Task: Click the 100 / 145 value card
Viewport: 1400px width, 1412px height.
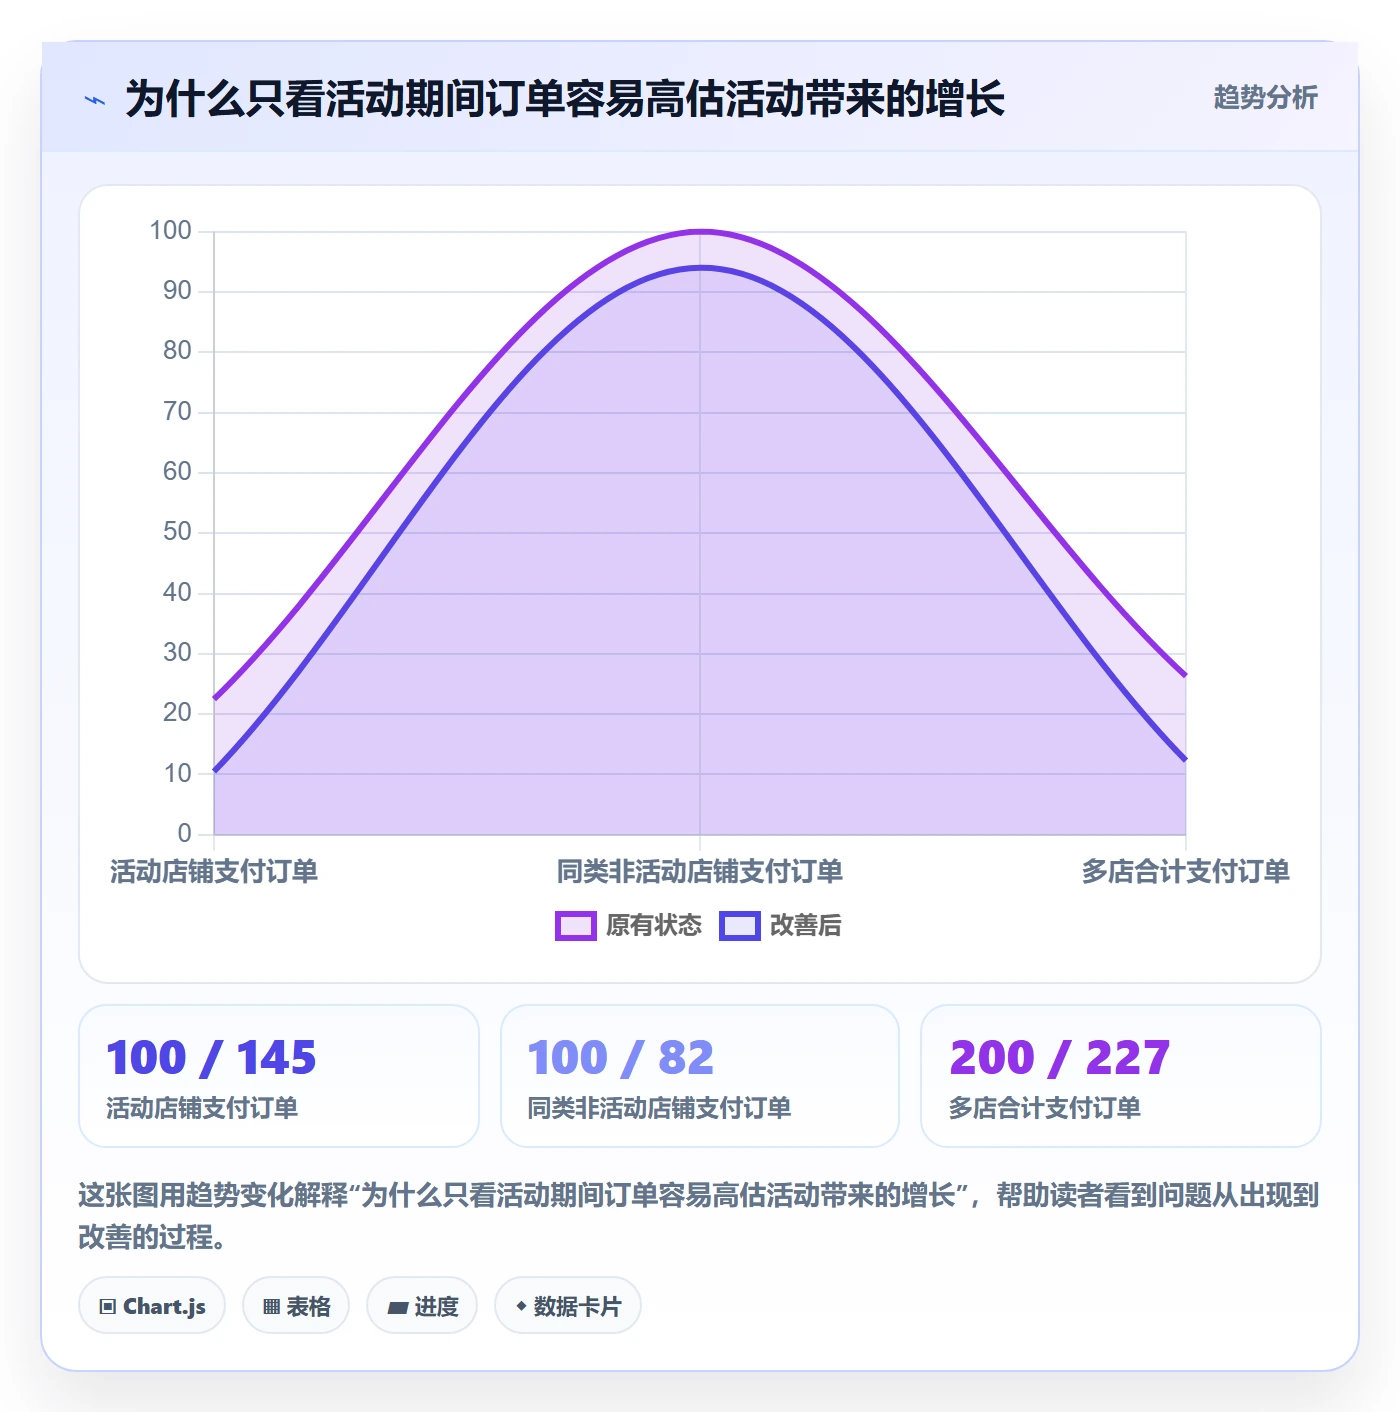Action: (x=279, y=1076)
